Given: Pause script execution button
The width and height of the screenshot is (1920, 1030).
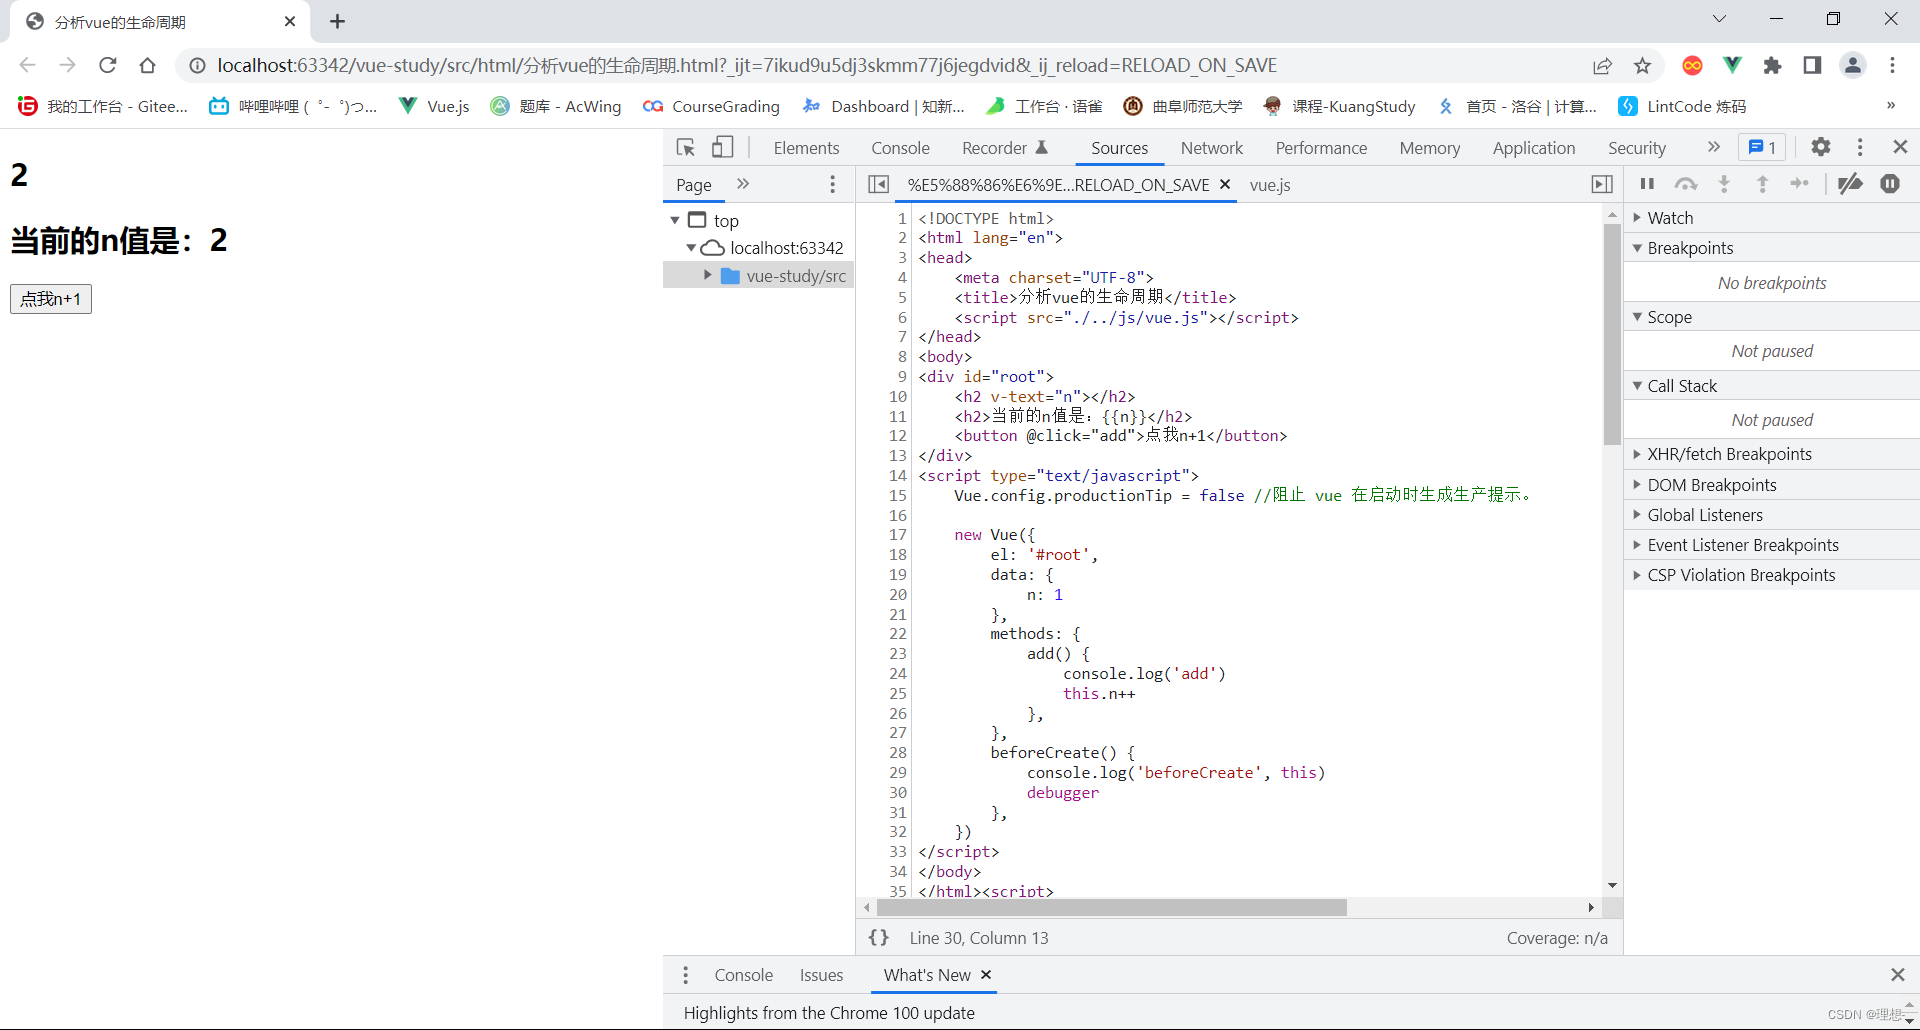Looking at the screenshot, I should [1647, 184].
